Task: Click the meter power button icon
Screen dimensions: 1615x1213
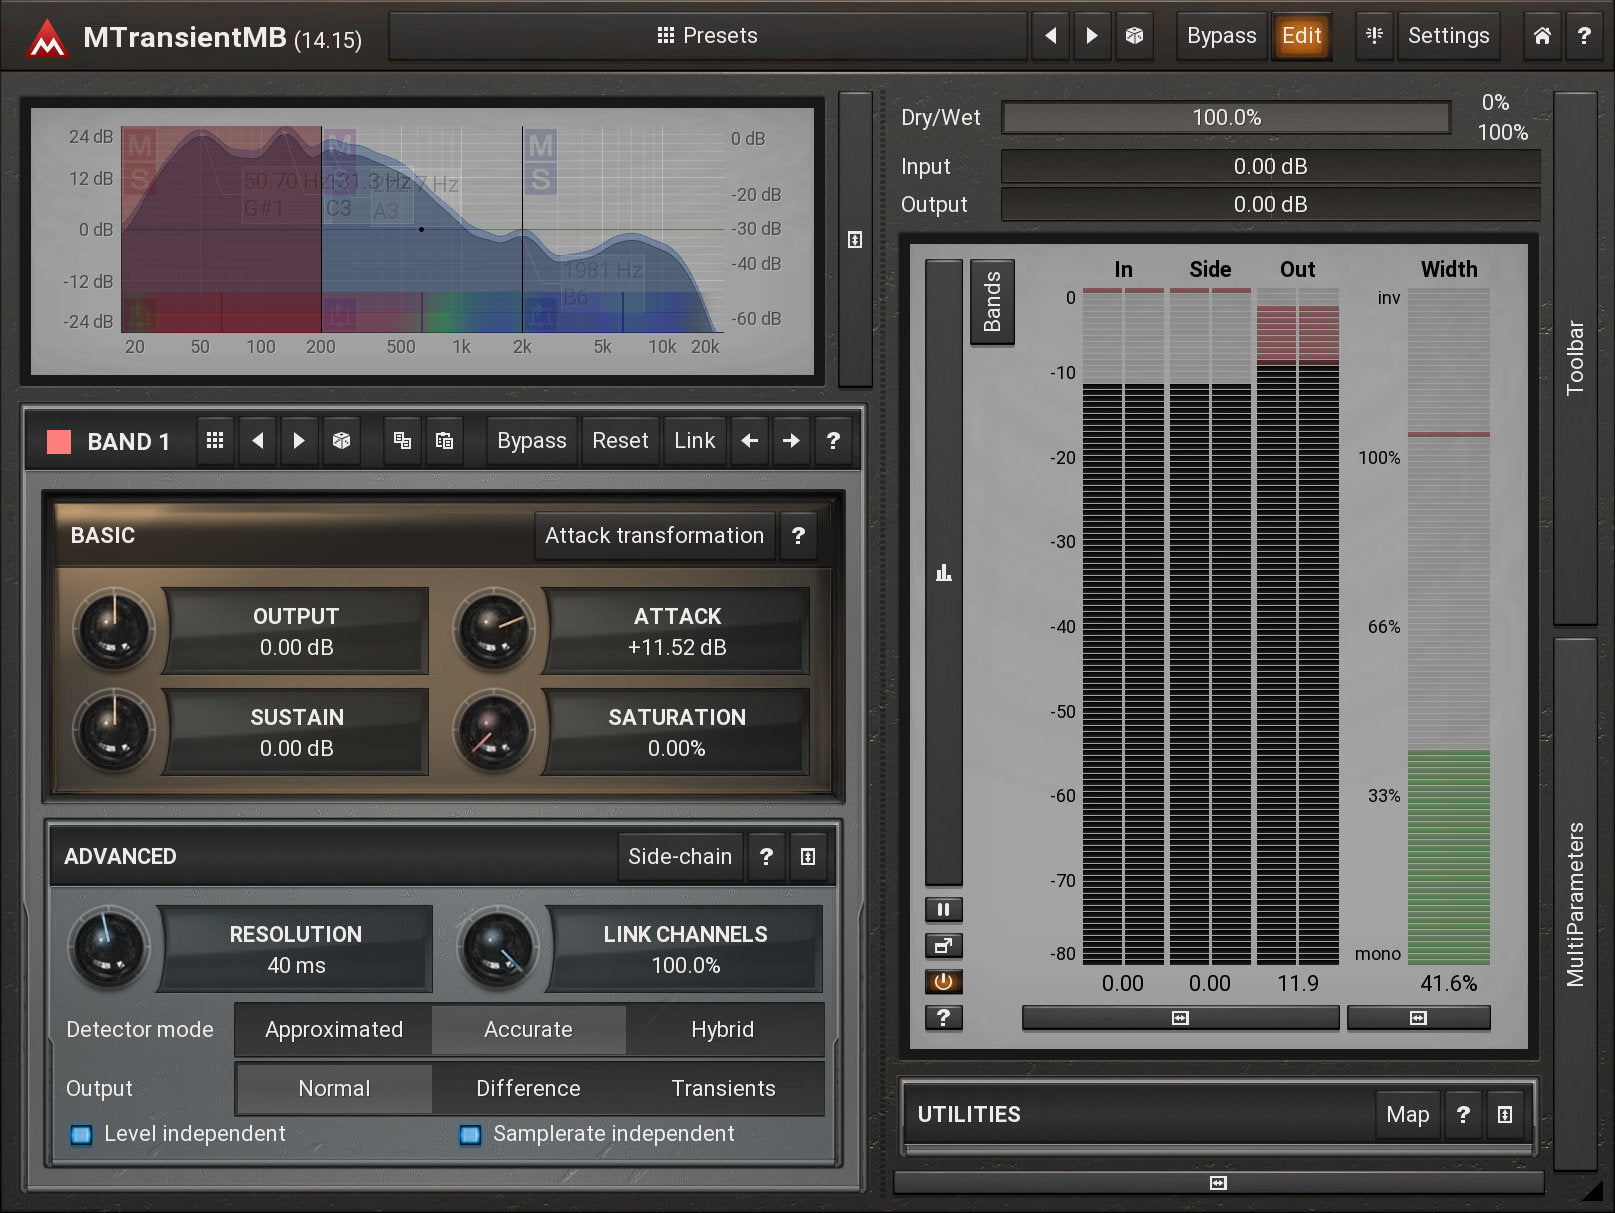Action: pos(943,982)
